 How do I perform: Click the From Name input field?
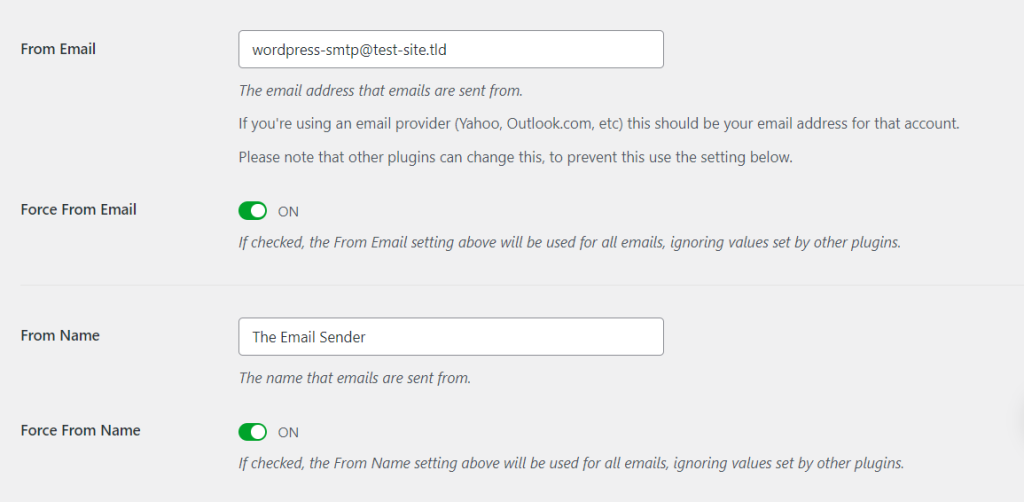[450, 337]
